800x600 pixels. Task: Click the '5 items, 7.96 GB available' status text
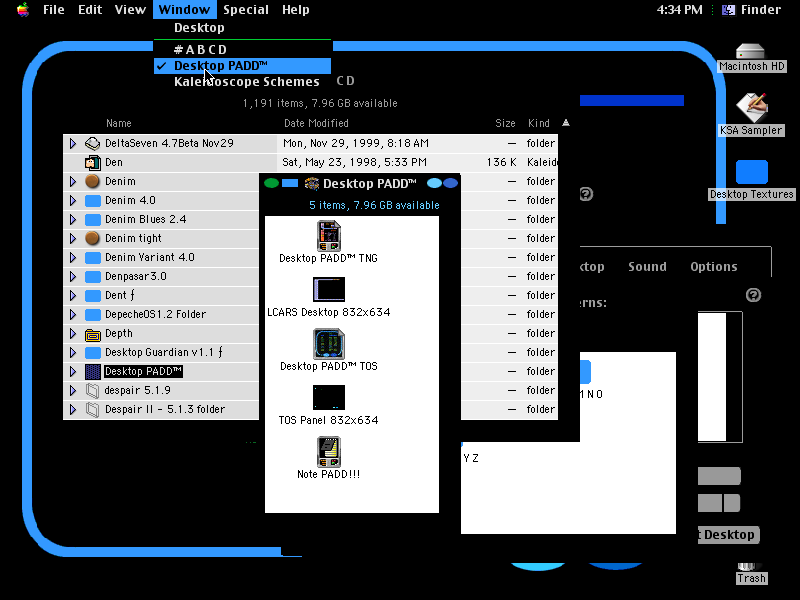(x=374, y=205)
